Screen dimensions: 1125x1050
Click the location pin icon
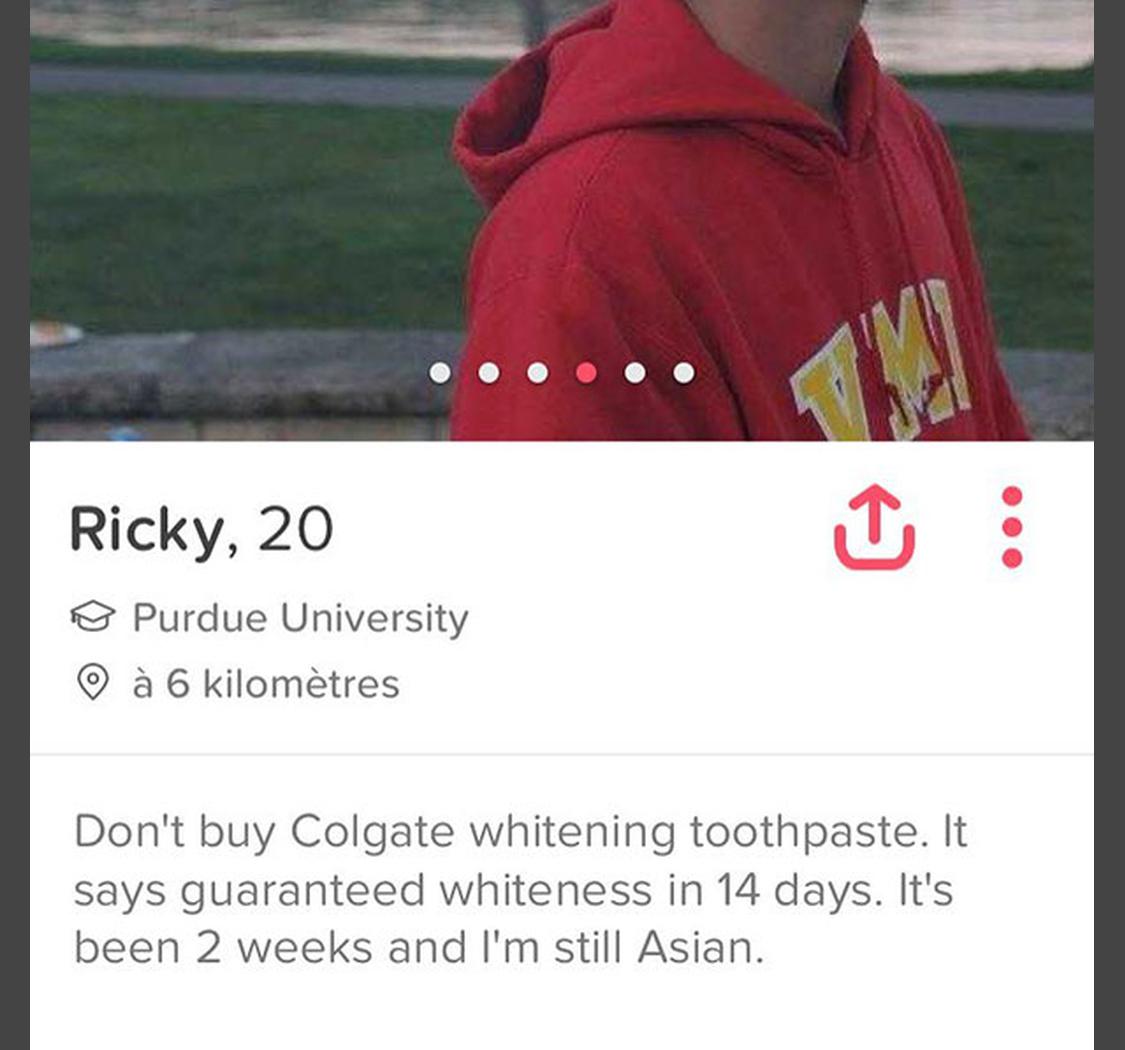(x=93, y=683)
